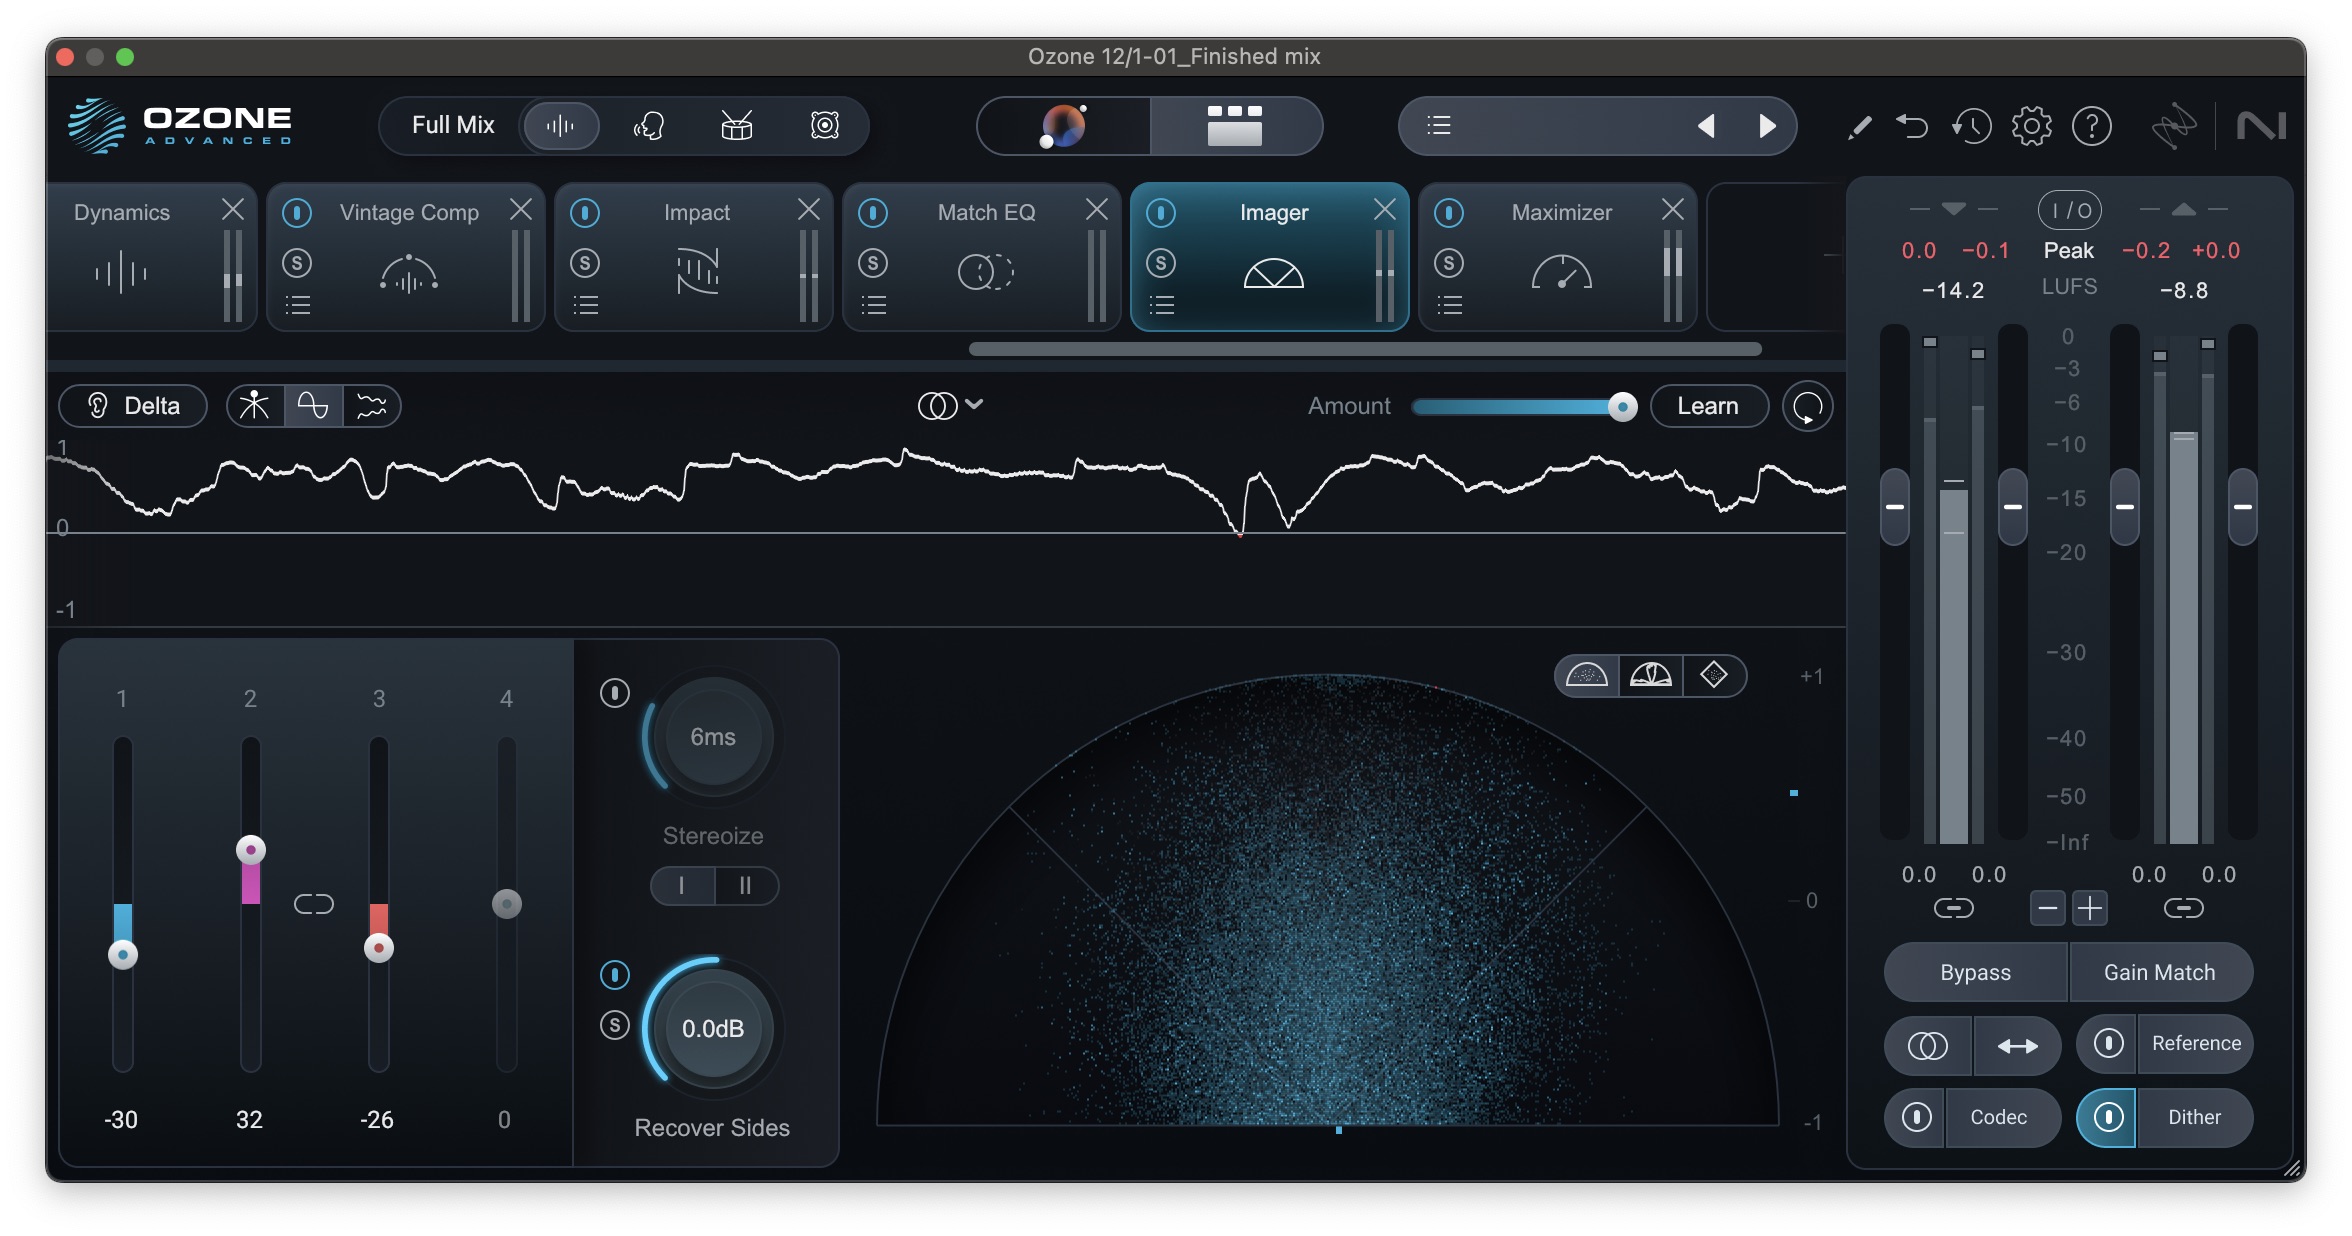Toggle the Match EQ power button

[874, 213]
